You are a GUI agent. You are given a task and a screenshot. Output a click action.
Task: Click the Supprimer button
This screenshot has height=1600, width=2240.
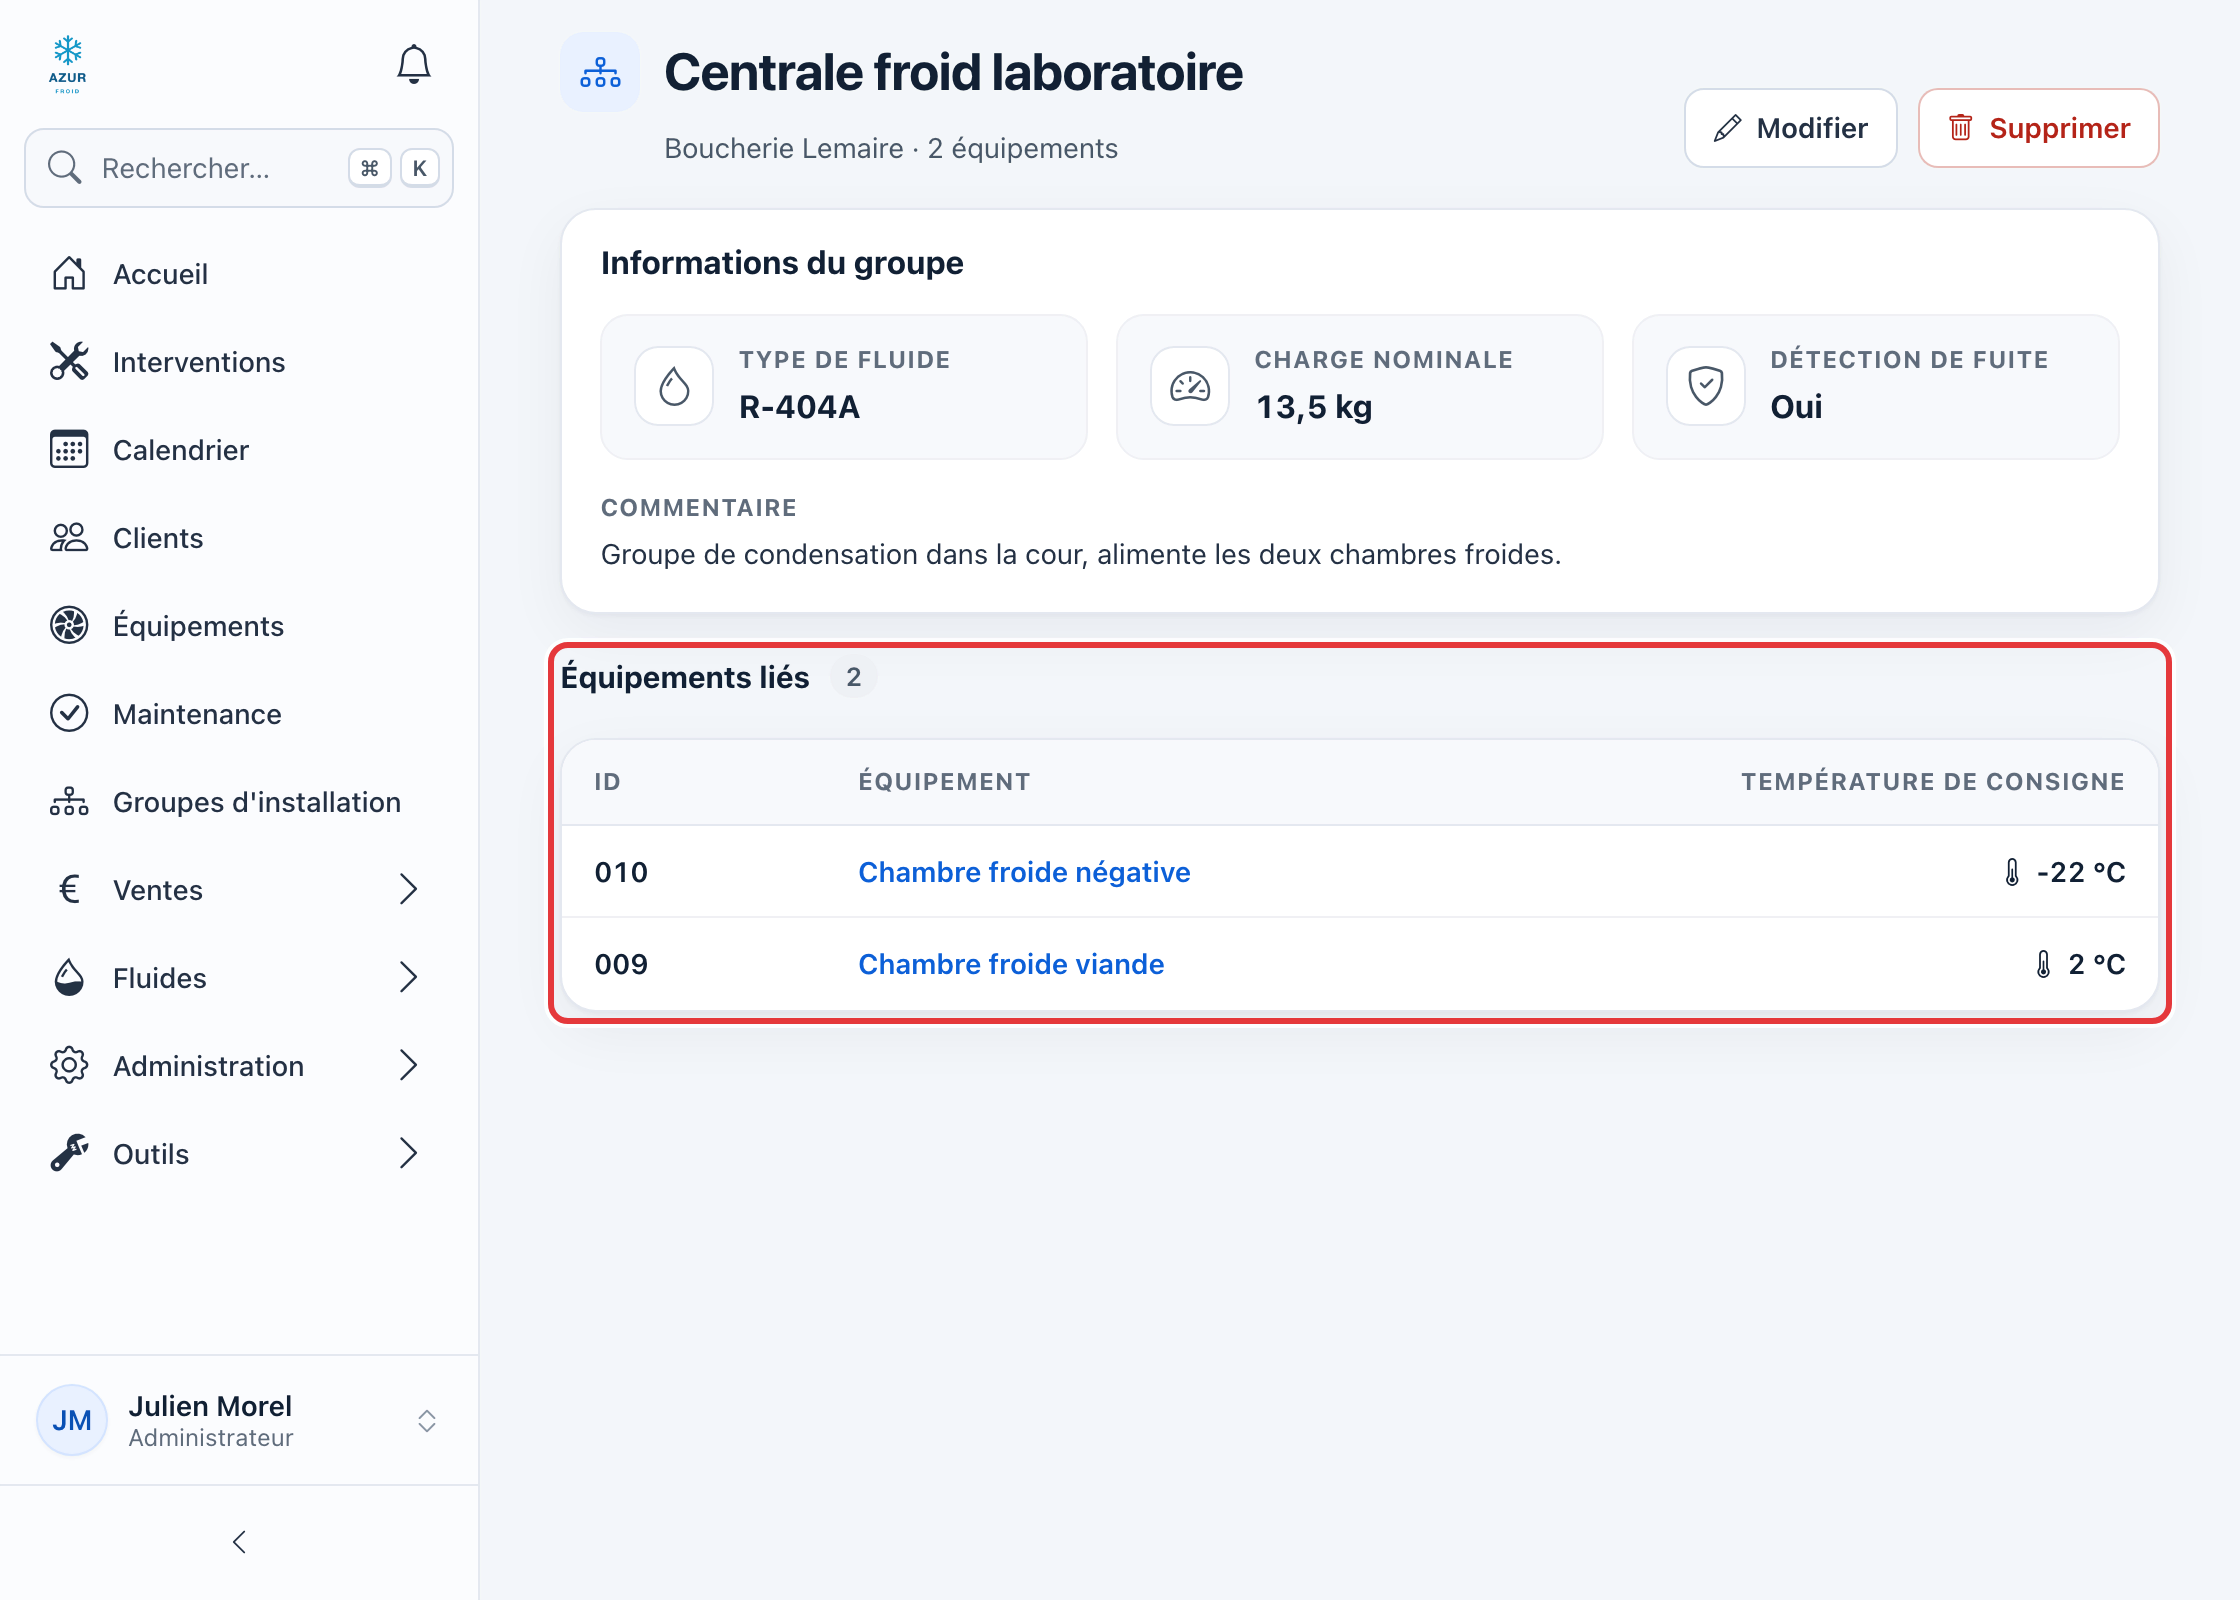point(2038,128)
